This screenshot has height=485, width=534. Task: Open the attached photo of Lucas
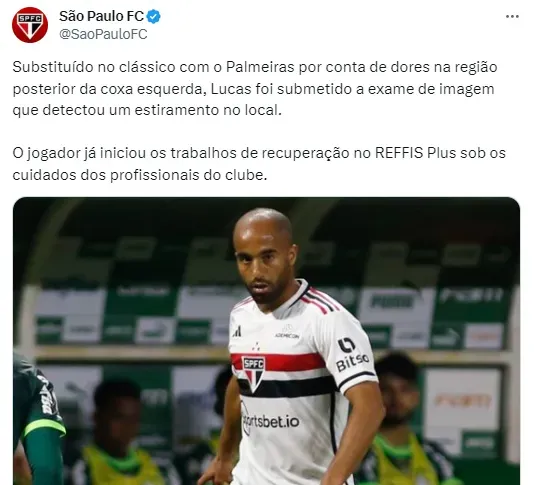click(266, 341)
